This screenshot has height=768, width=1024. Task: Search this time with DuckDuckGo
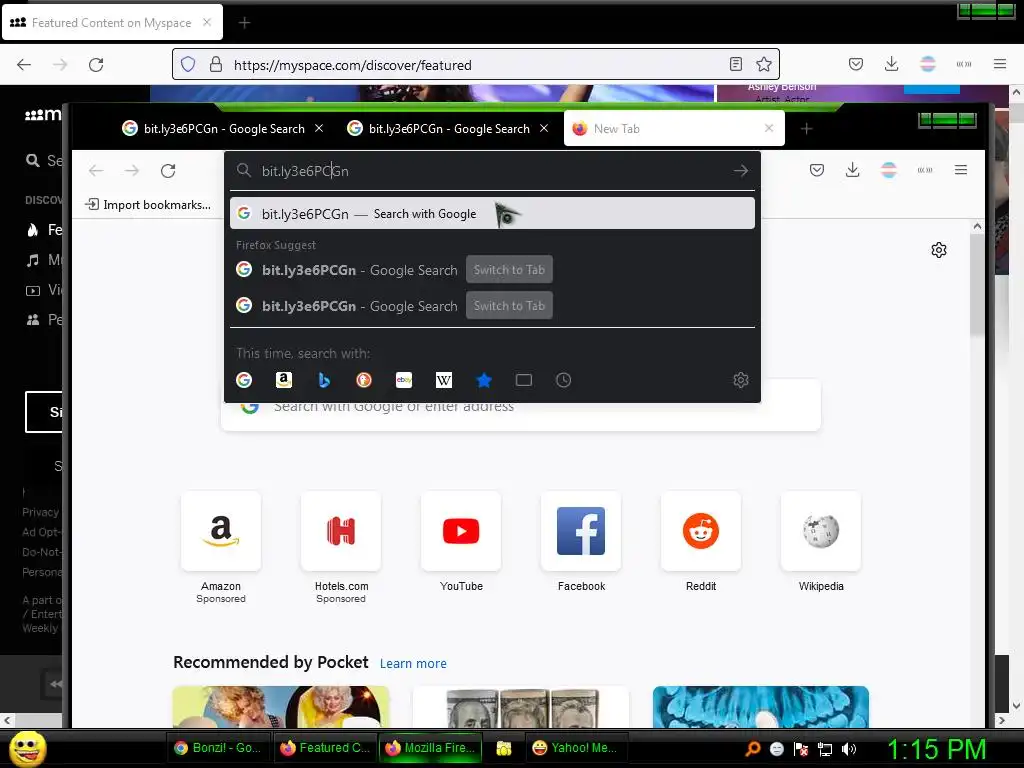(364, 380)
